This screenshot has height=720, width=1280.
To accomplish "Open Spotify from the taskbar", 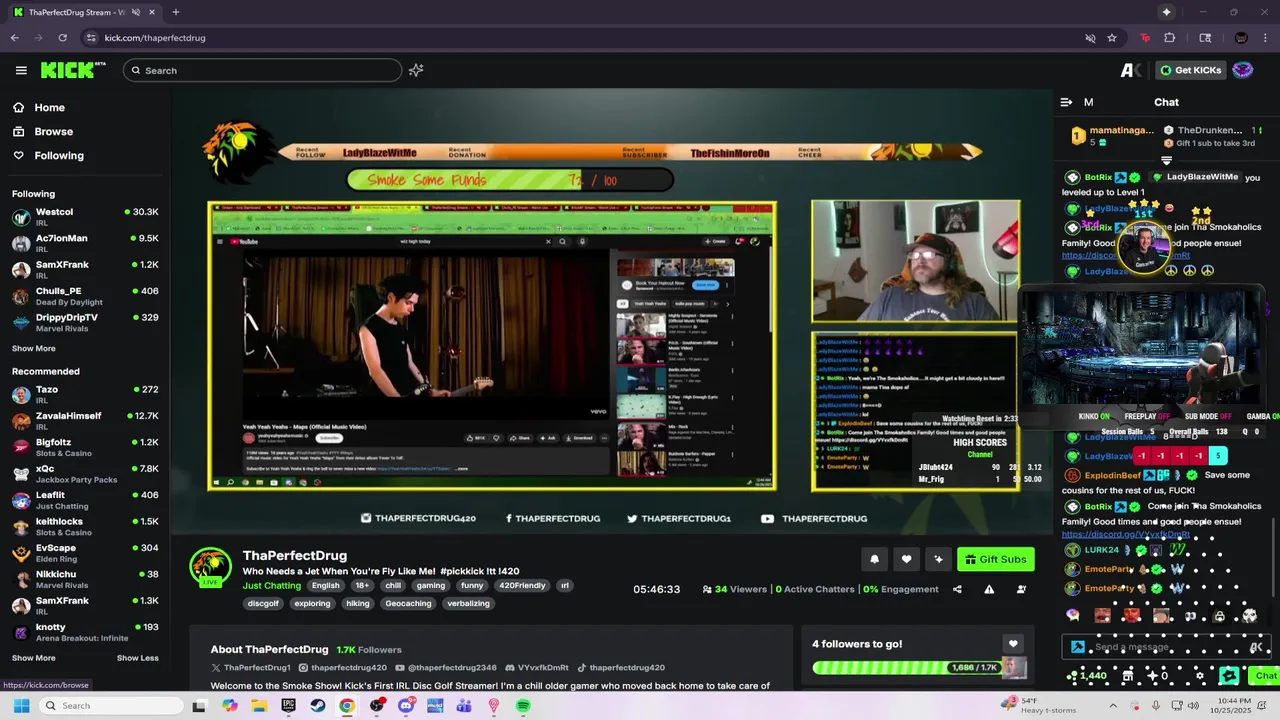I will click(x=523, y=706).
